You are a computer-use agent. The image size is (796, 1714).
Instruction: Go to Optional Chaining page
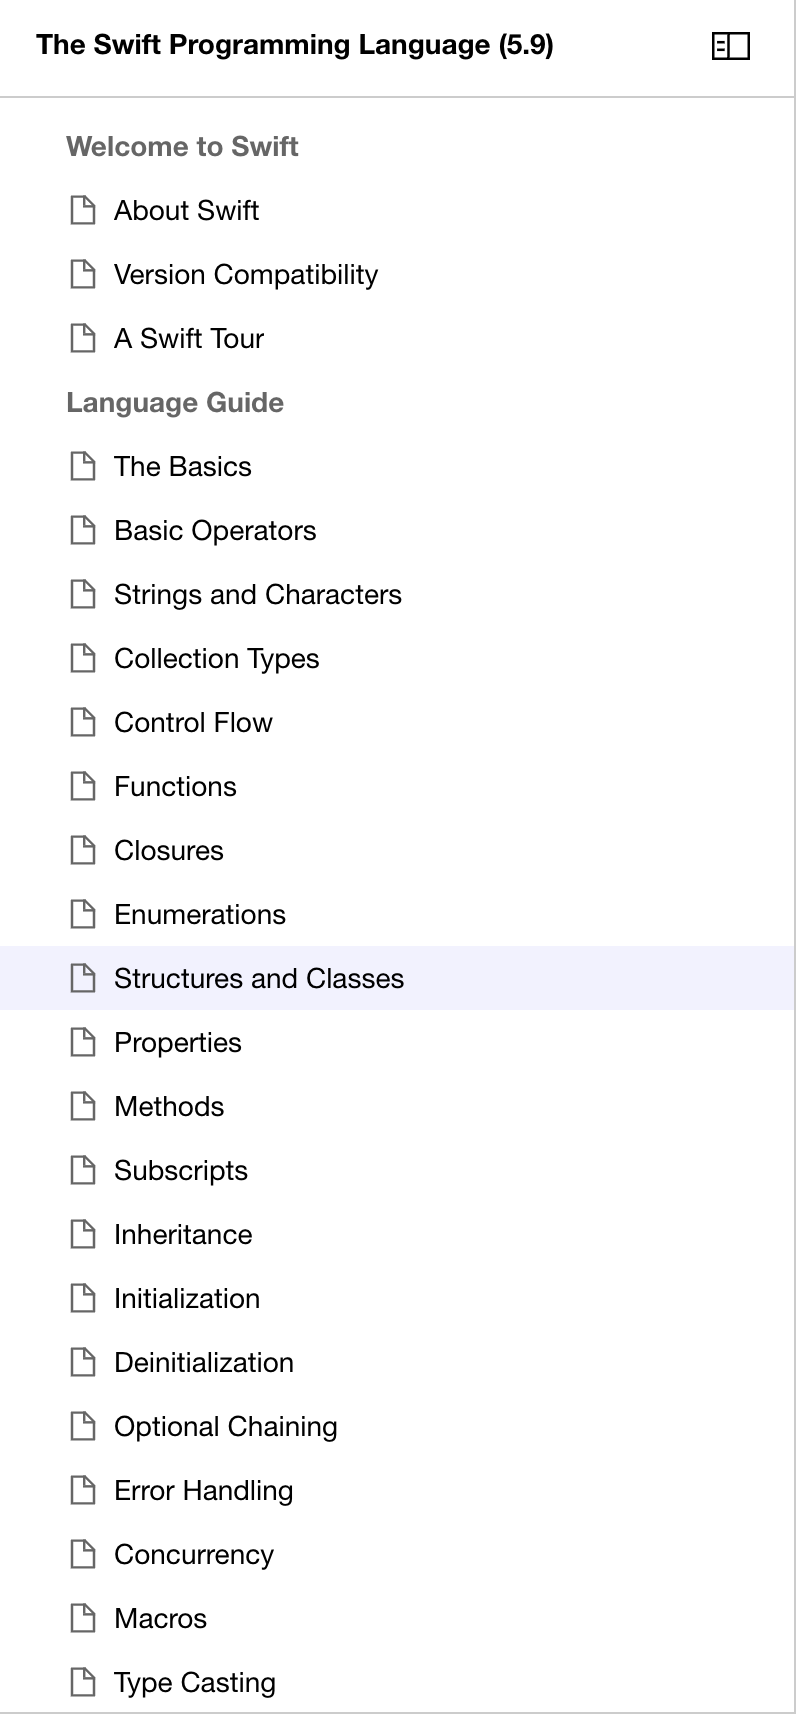[x=226, y=1426]
